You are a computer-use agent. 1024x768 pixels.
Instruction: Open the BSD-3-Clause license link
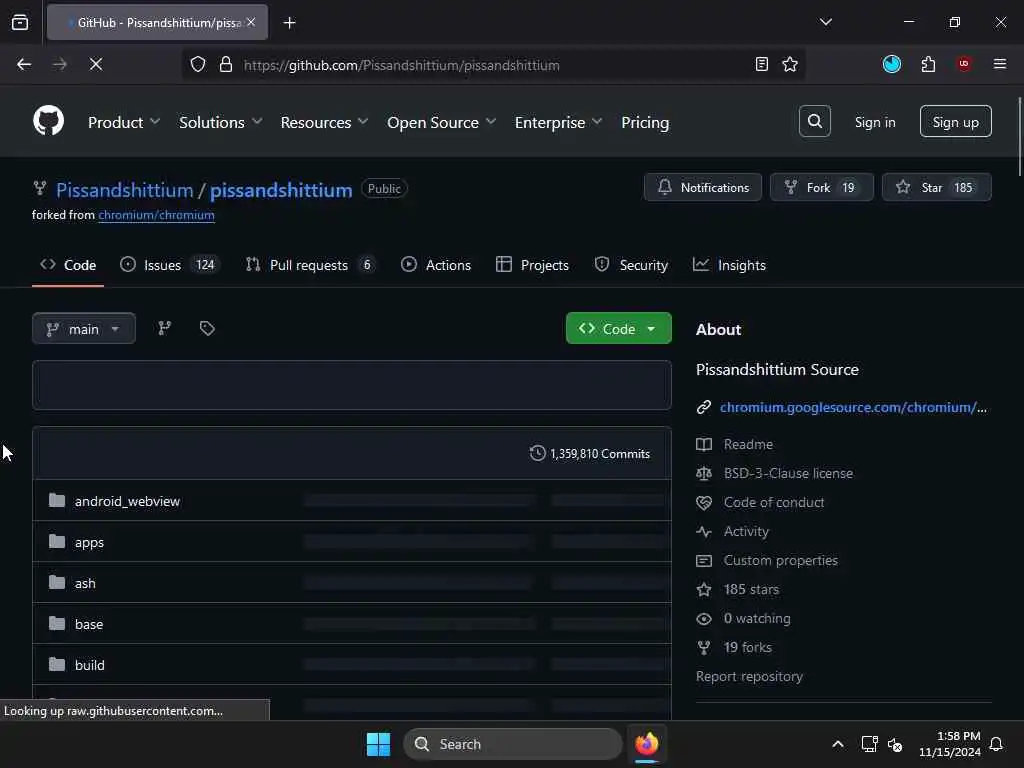[x=788, y=473]
